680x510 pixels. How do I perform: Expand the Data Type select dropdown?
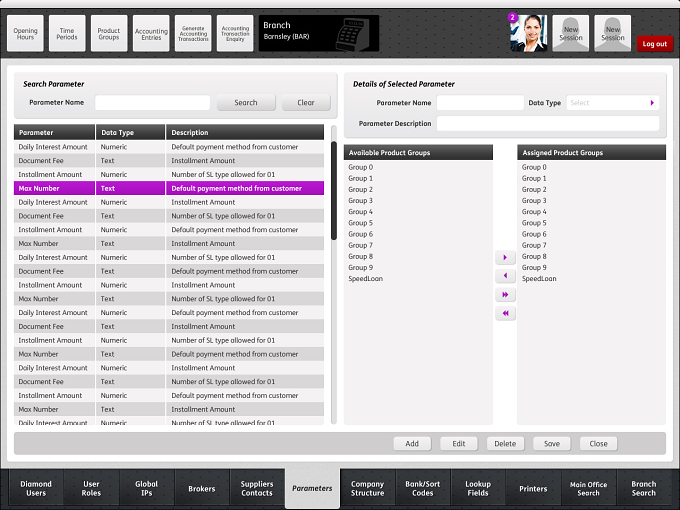(612, 103)
